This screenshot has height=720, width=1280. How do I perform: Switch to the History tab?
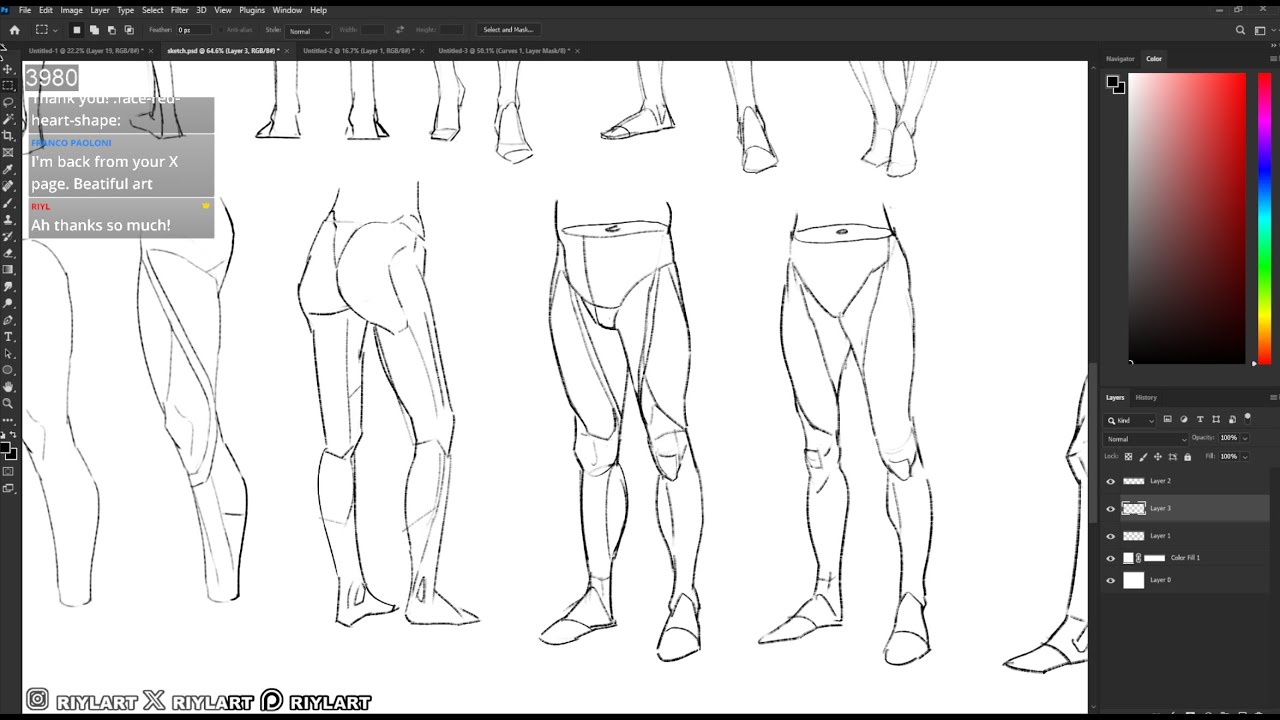coord(1146,398)
